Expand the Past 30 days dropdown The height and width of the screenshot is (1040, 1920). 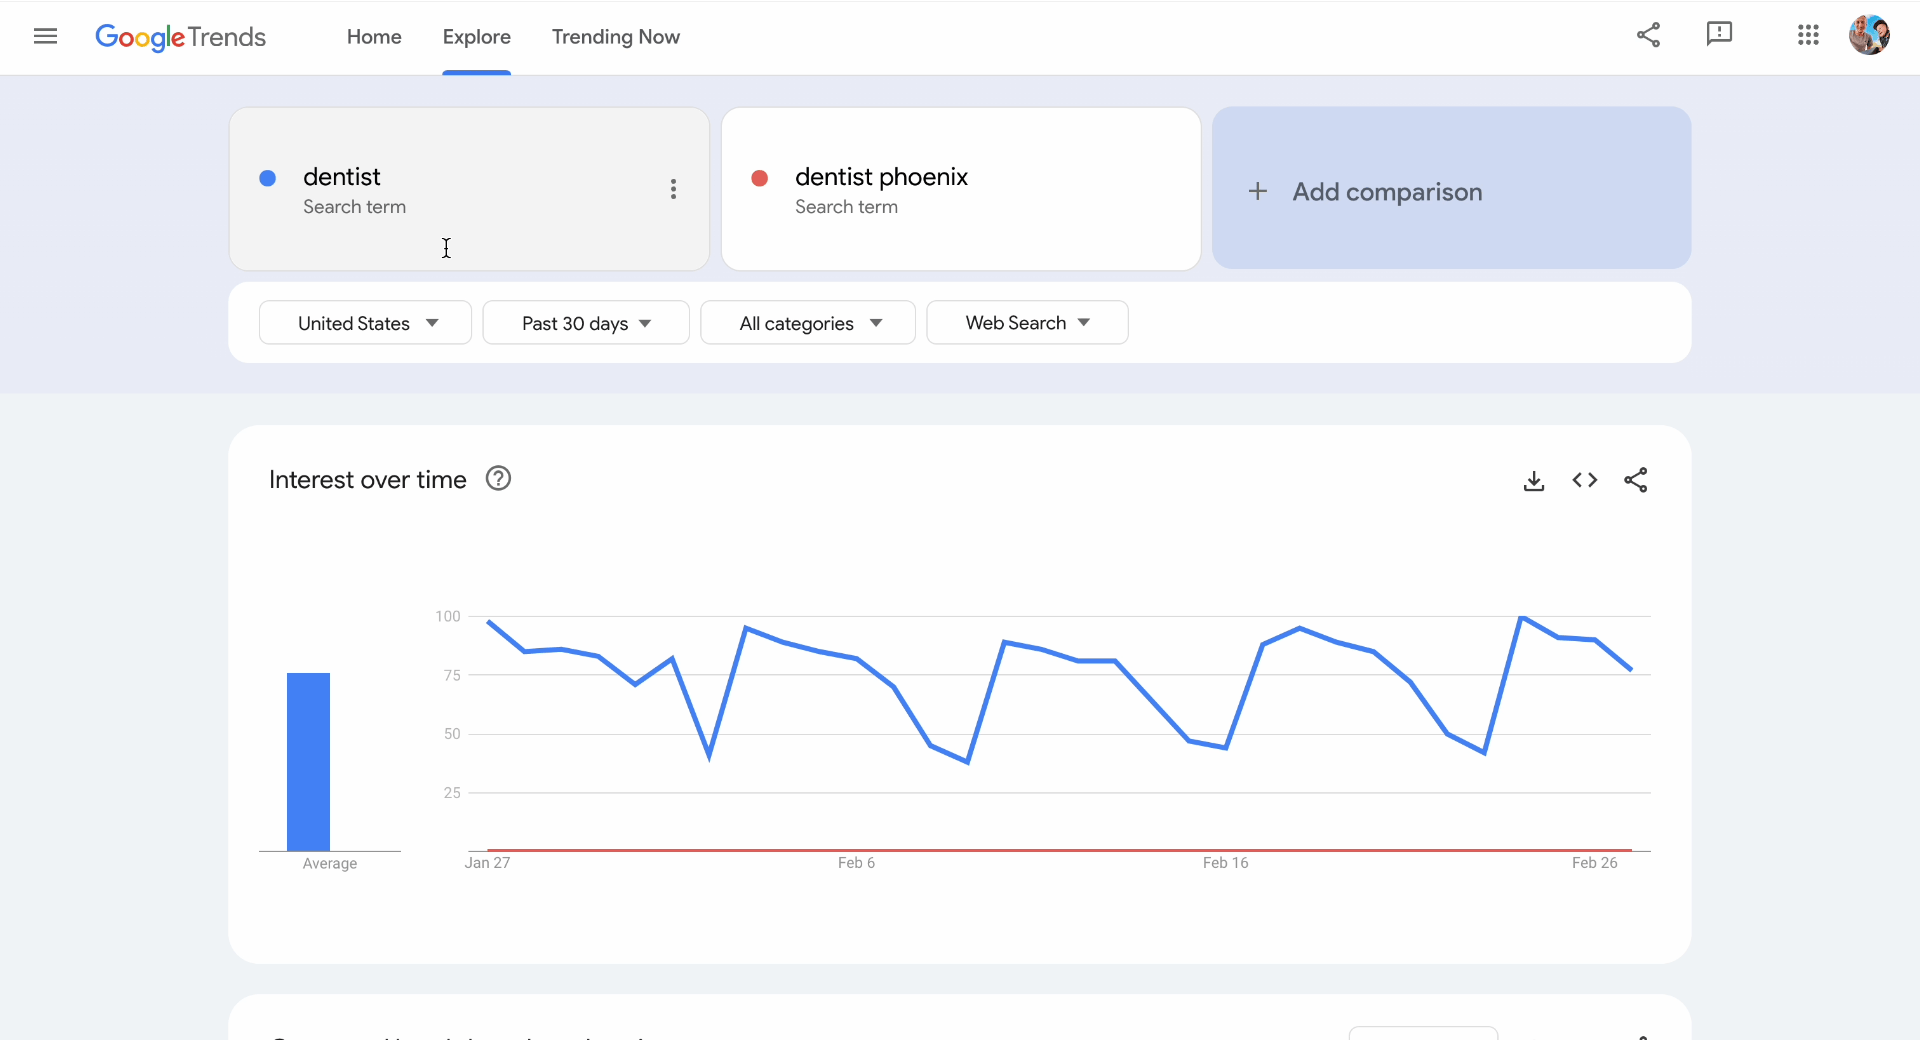point(586,323)
